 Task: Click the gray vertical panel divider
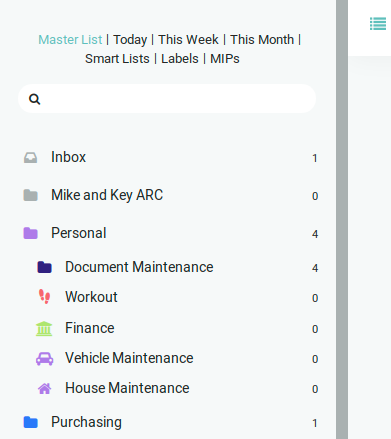pyautogui.click(x=342, y=219)
